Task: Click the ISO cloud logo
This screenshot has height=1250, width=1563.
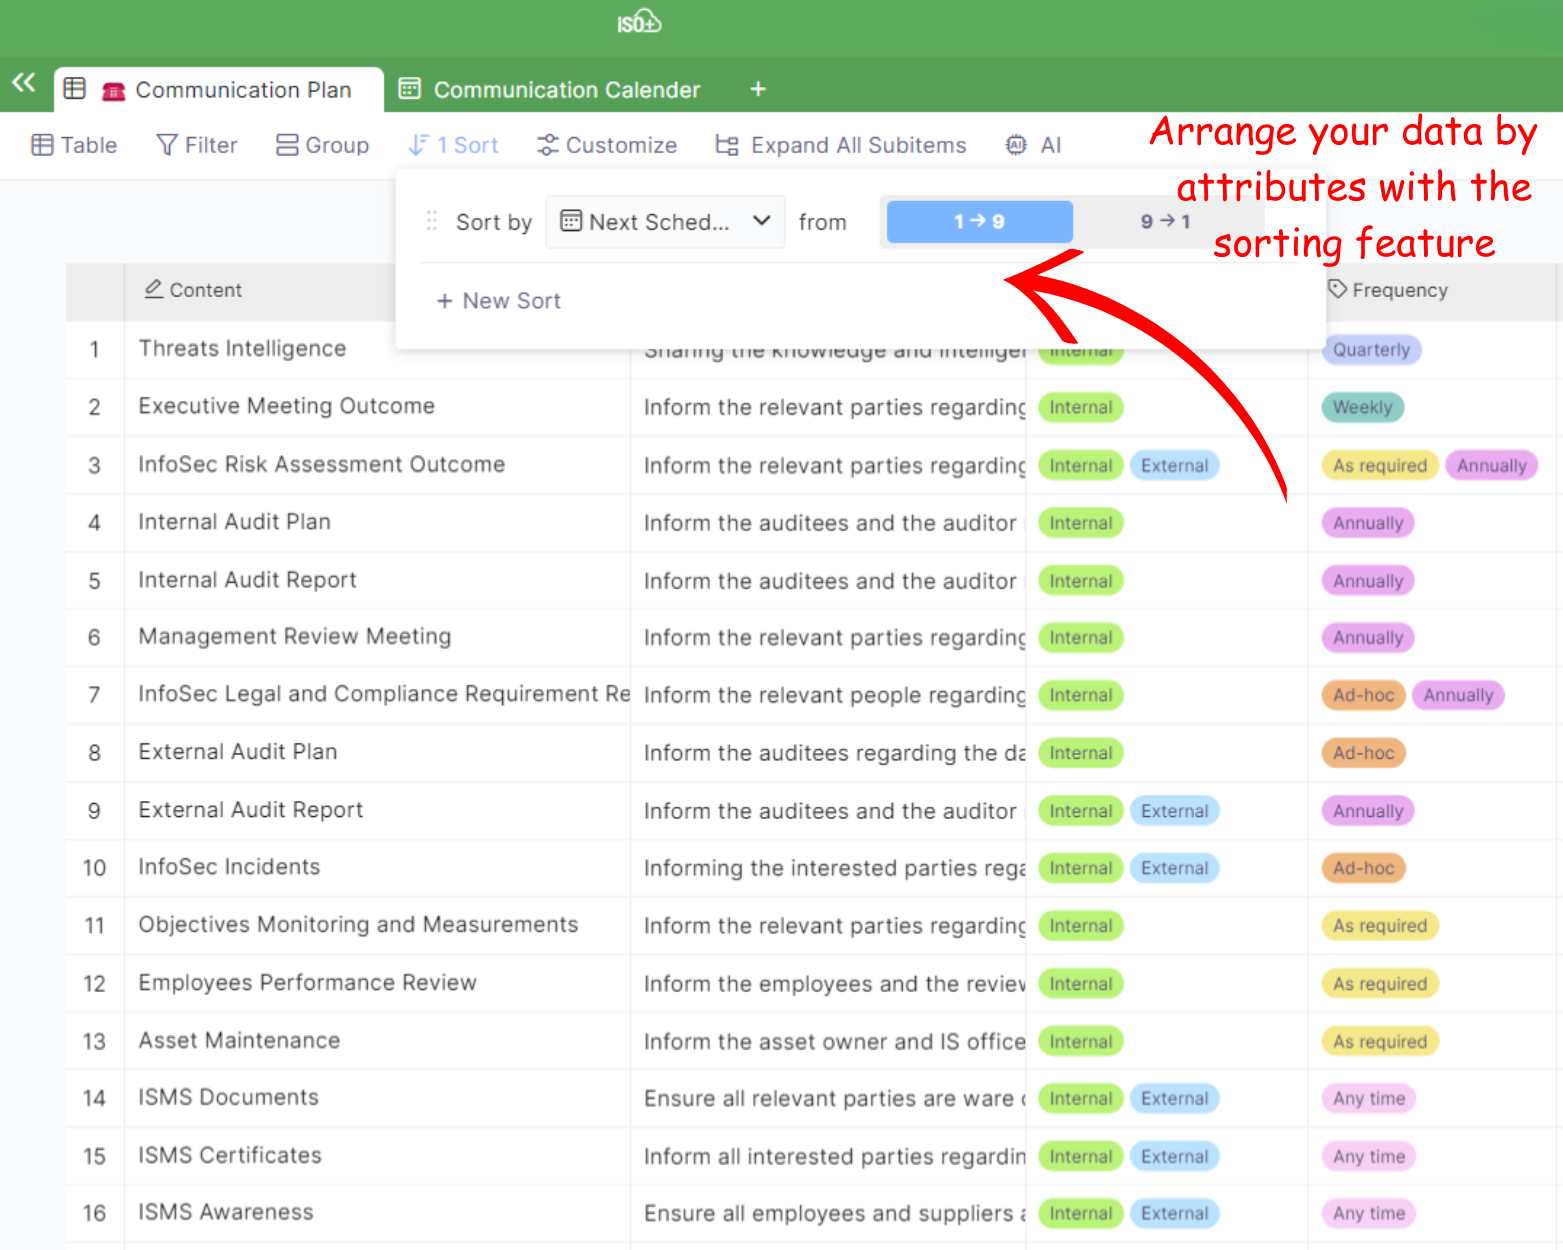Action: (638, 22)
